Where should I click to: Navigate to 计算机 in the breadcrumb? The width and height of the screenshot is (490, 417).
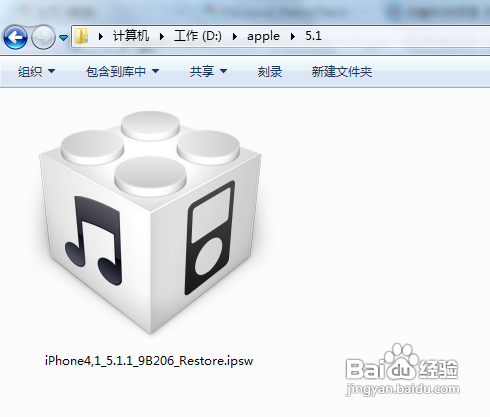point(131,36)
